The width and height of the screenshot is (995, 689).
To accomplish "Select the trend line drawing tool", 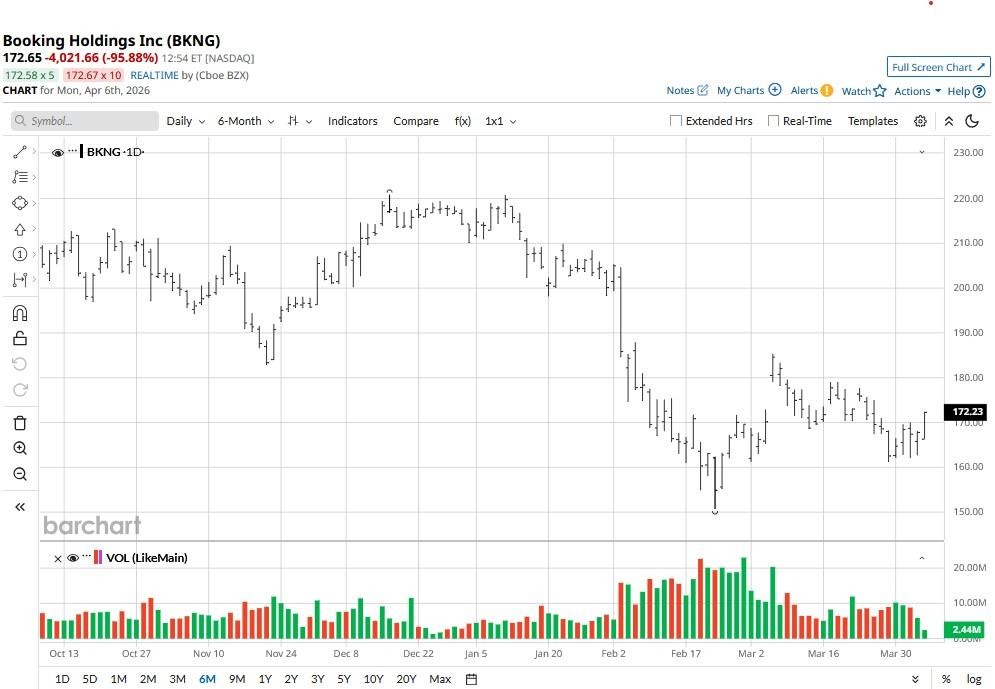I will coord(20,152).
